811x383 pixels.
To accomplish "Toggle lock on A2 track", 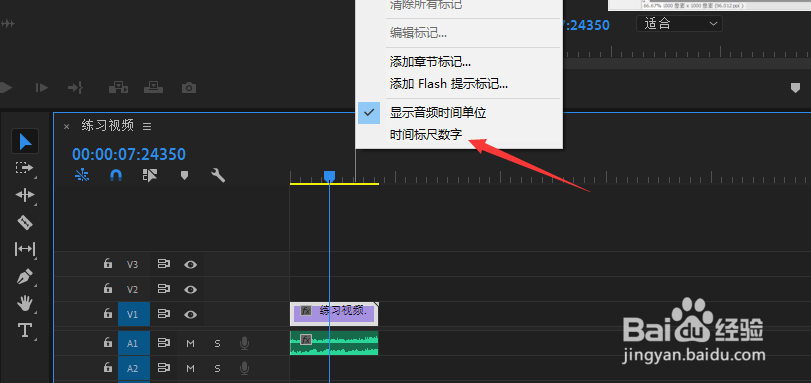I will (x=108, y=368).
